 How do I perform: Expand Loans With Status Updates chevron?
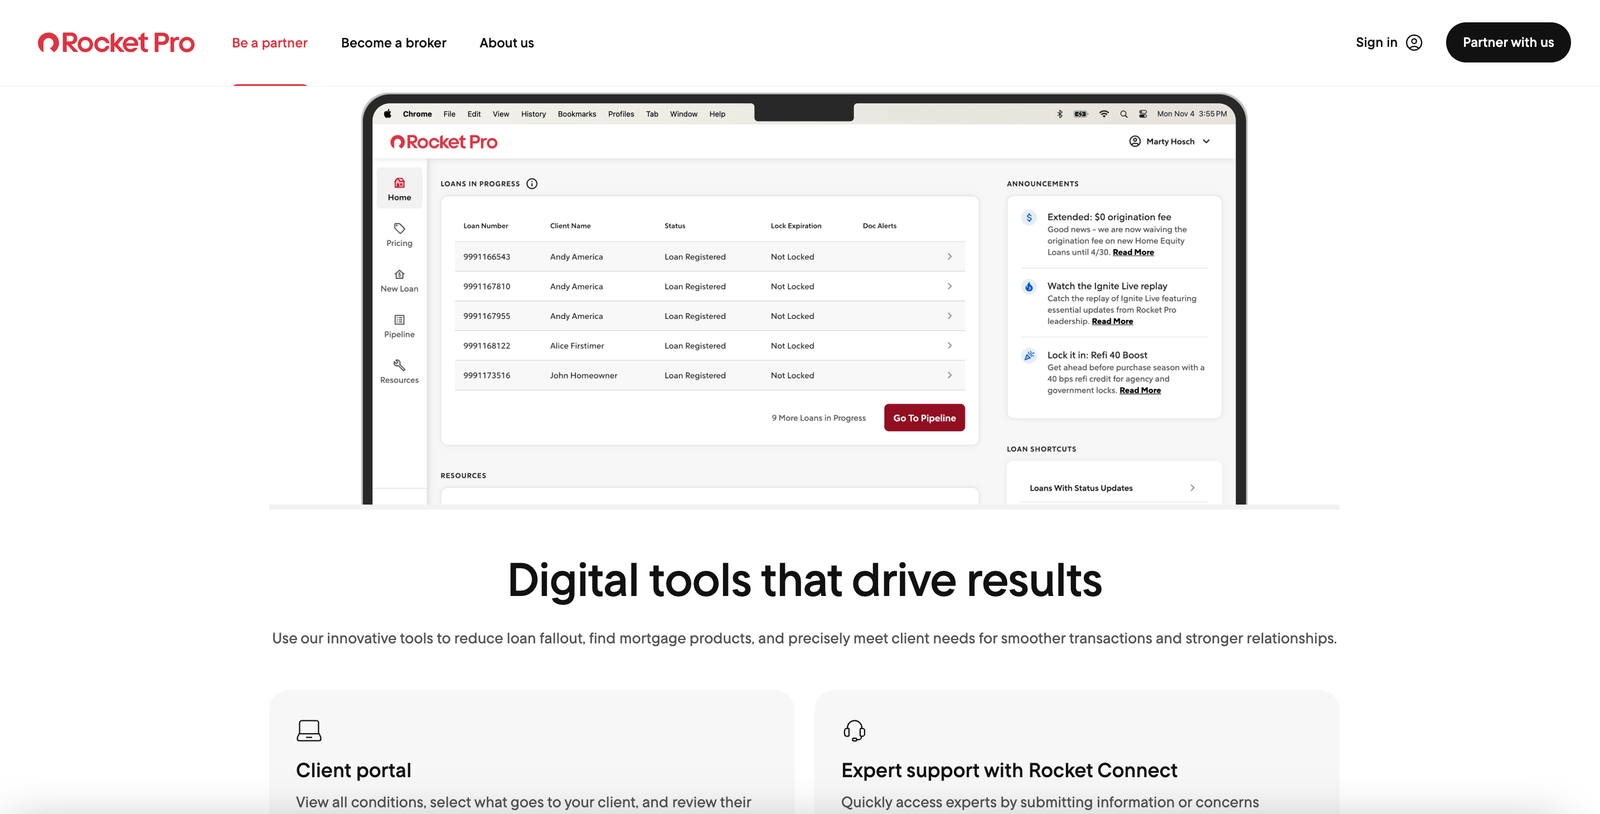click(1192, 488)
